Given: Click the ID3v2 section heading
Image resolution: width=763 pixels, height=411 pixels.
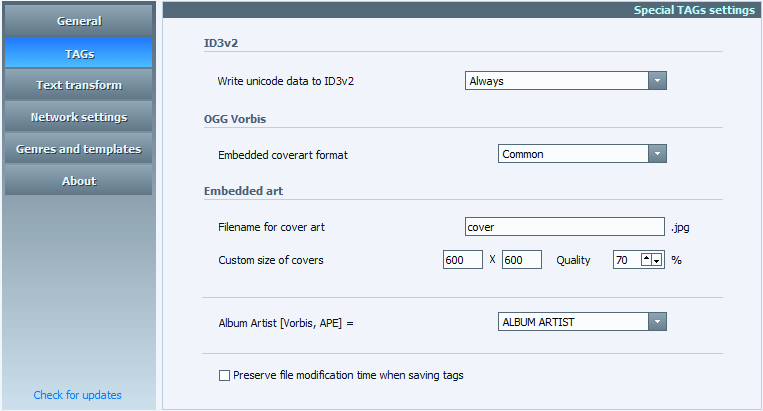Looking at the screenshot, I should pyautogui.click(x=221, y=43).
